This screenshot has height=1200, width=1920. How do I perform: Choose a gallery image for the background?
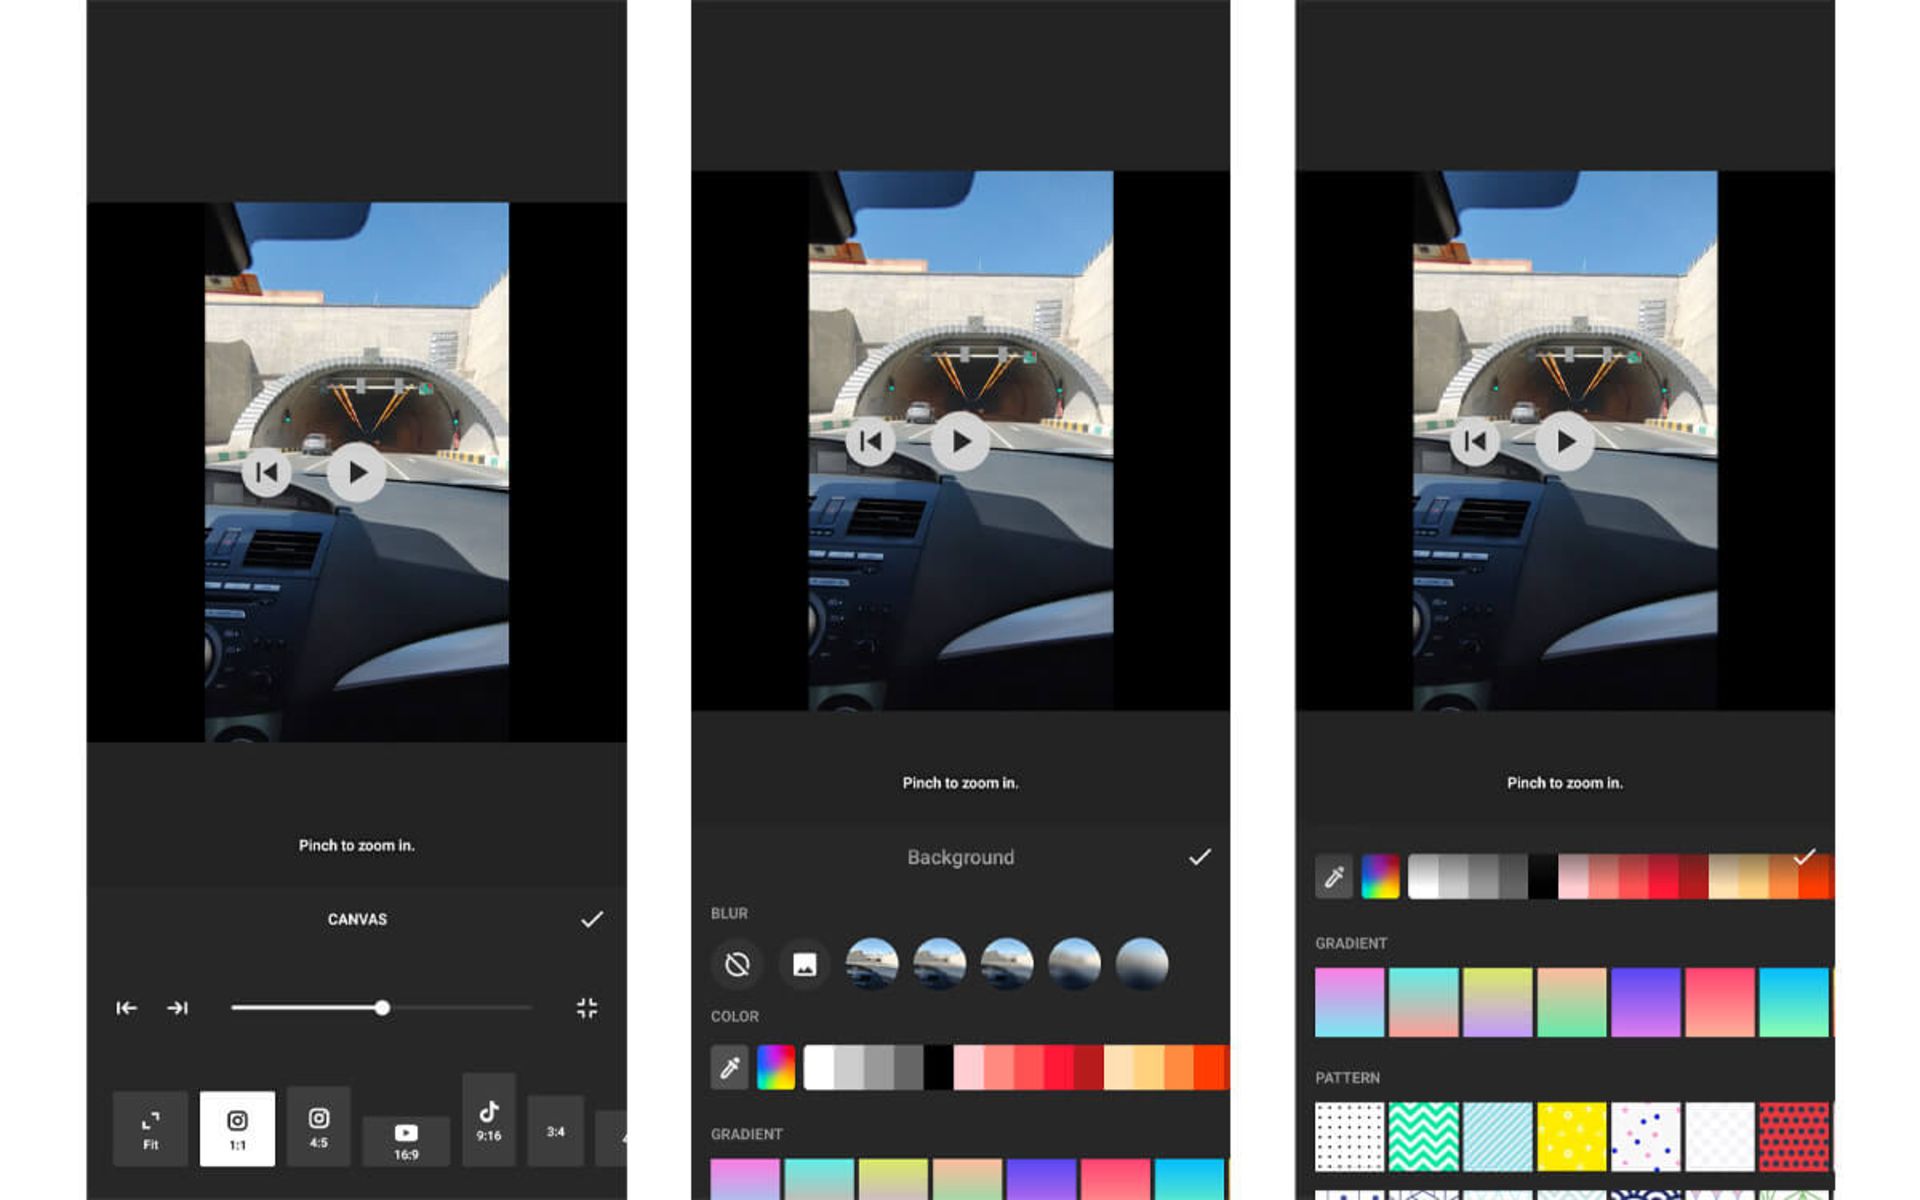click(x=804, y=964)
